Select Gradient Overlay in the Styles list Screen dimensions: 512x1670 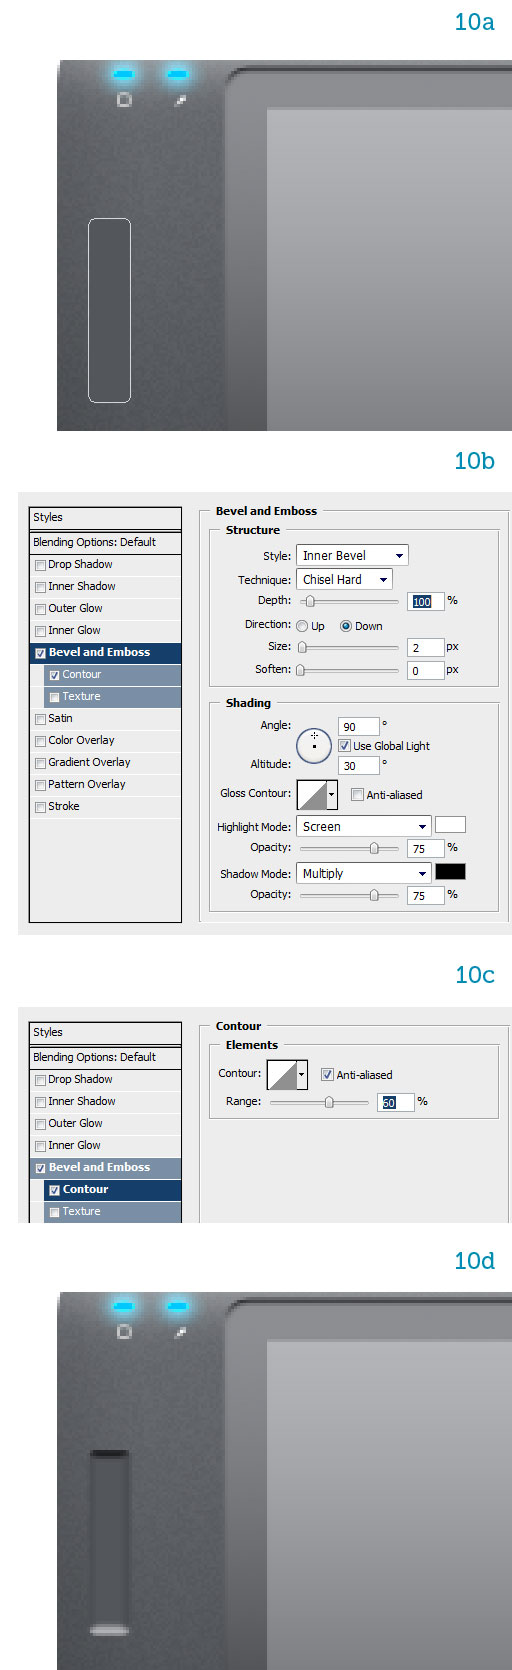point(105,762)
